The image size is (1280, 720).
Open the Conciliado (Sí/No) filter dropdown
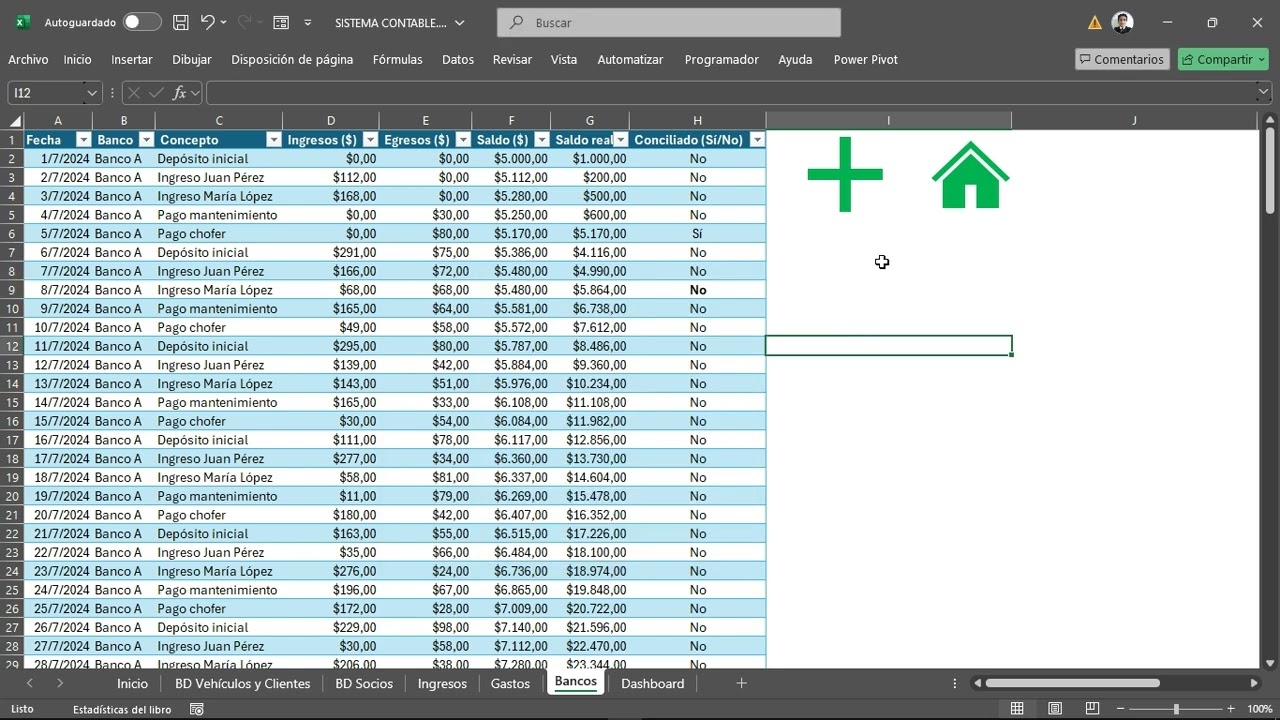pyautogui.click(x=757, y=140)
